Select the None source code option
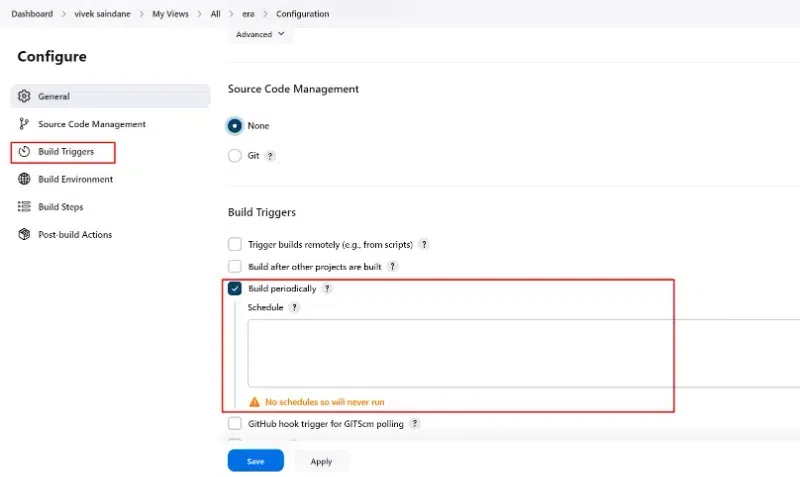The height and width of the screenshot is (477, 800). (235, 126)
